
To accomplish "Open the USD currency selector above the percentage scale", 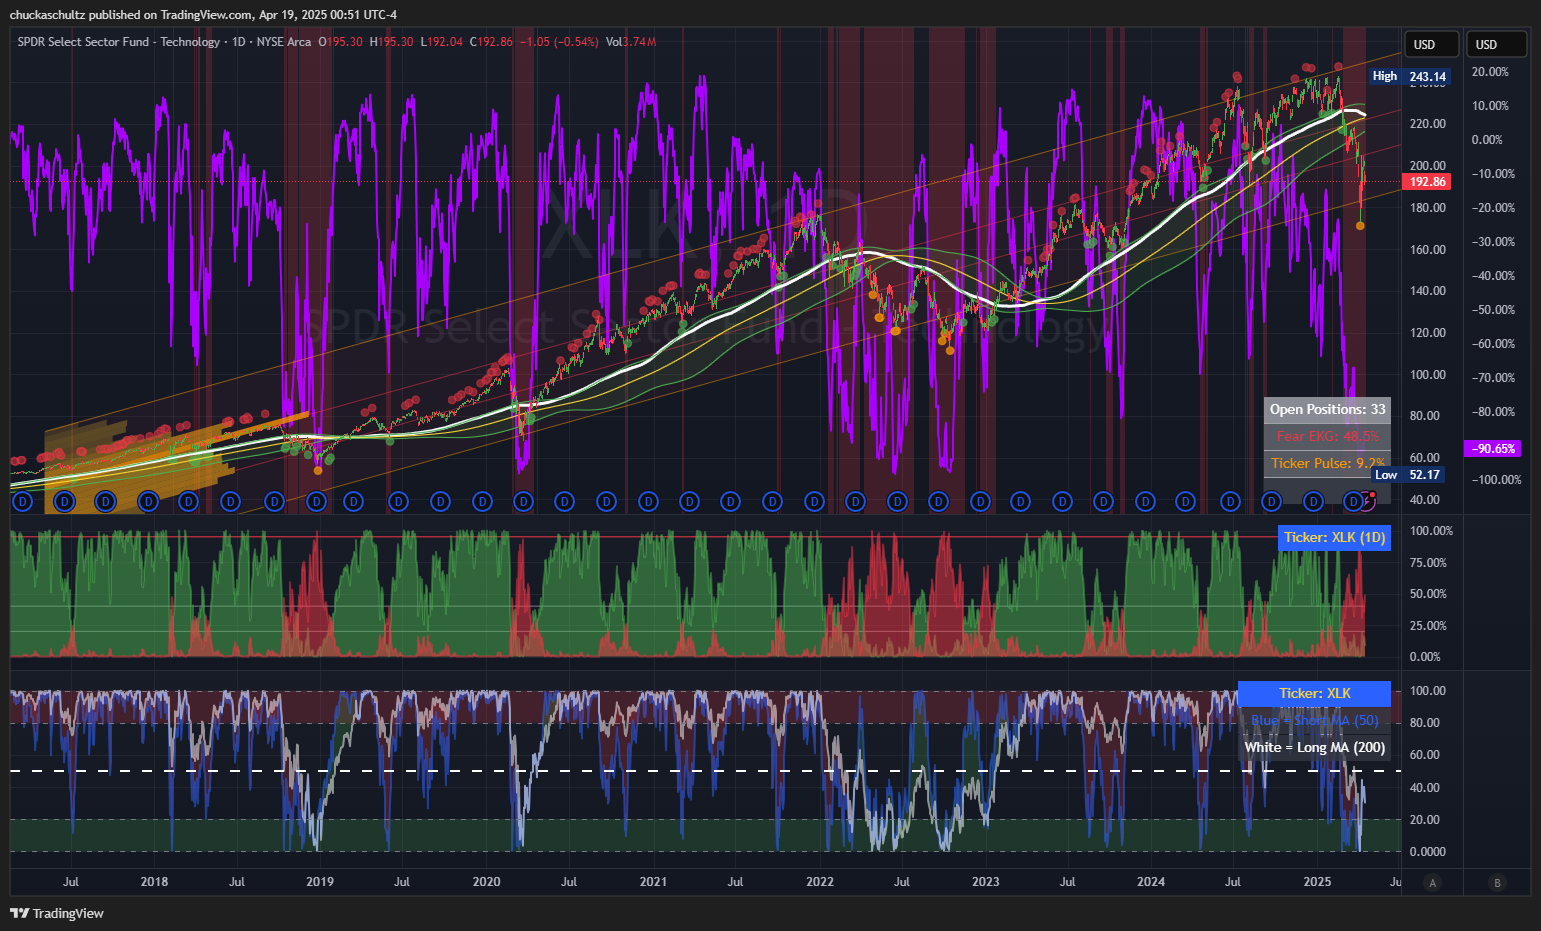I will pyautogui.click(x=1496, y=44).
